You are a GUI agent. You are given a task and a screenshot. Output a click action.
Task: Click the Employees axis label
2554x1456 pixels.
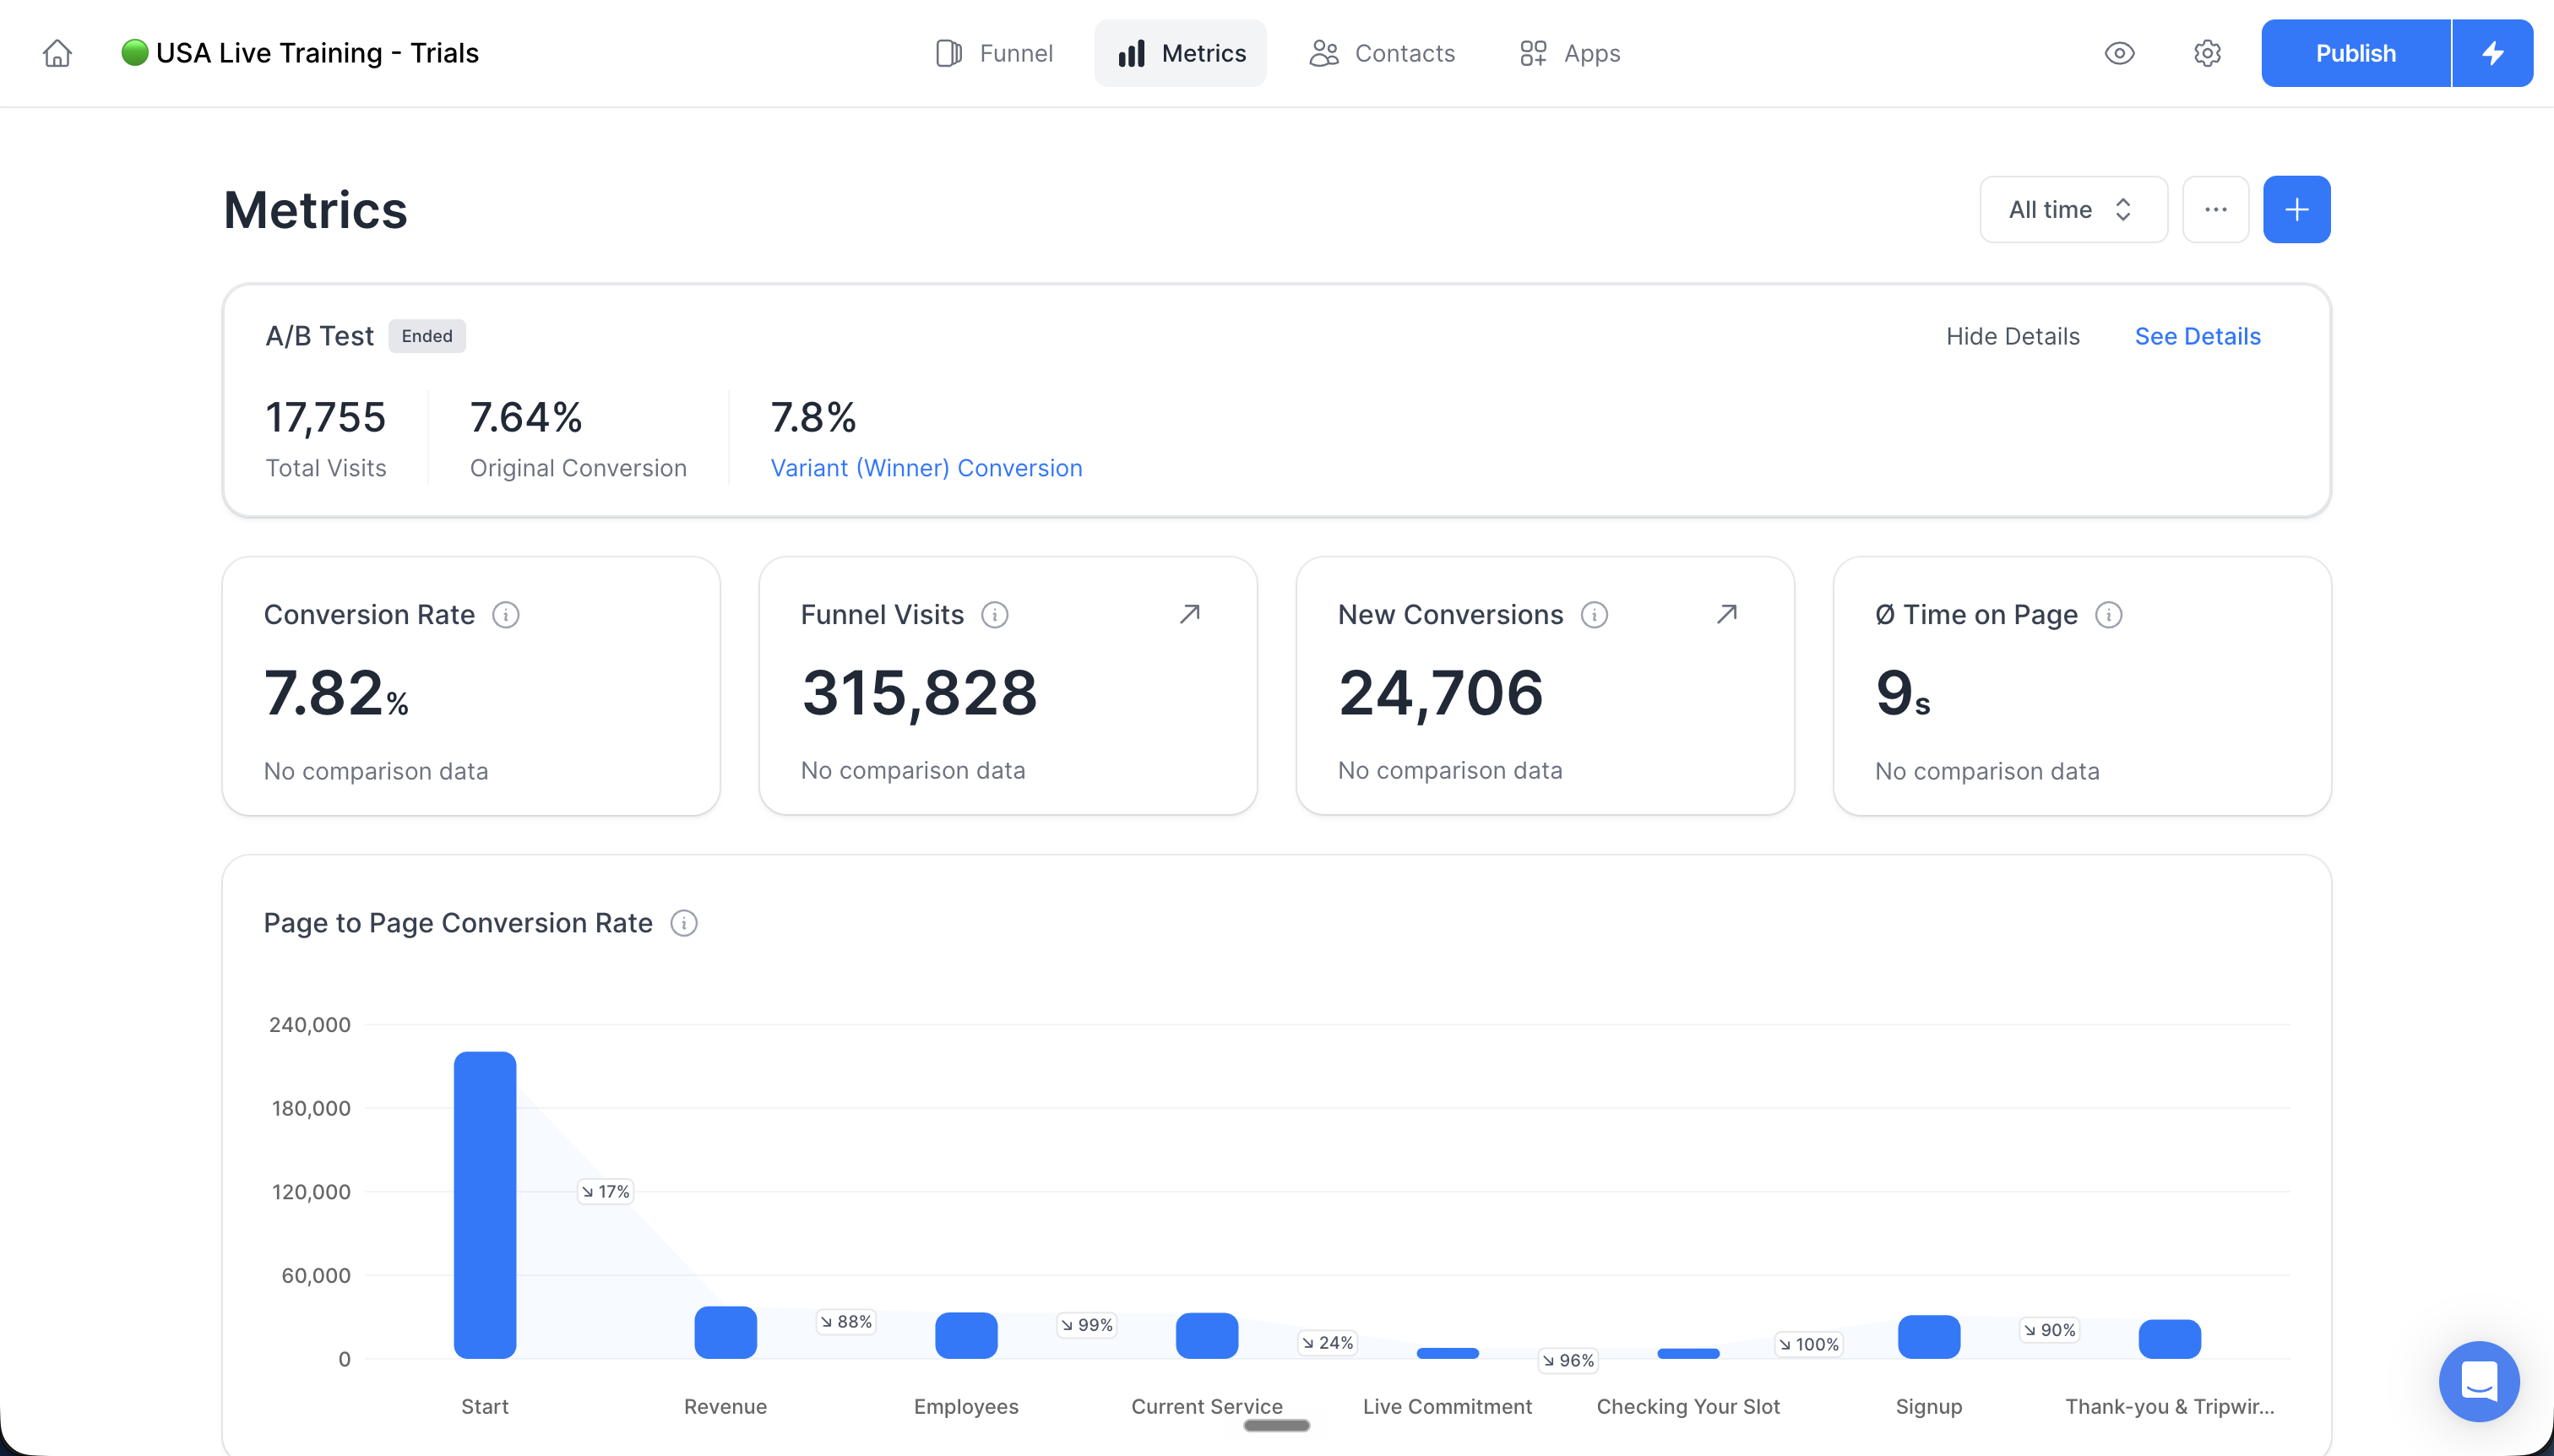coord(966,1406)
